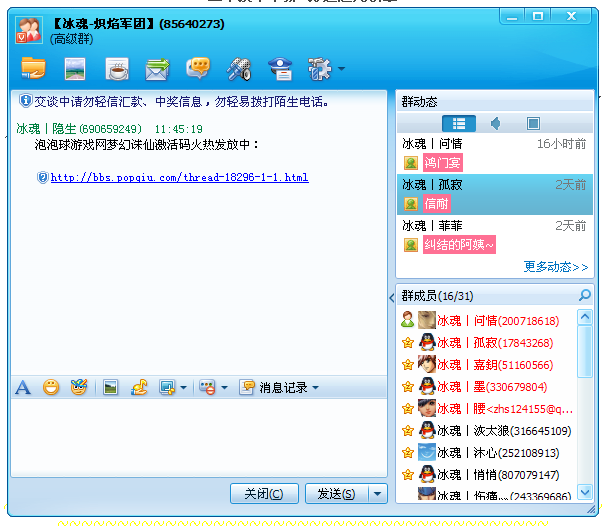Viewport: 604px width, 526px height.
Task: Open the 消息记录 dropdown
Action: coord(280,388)
